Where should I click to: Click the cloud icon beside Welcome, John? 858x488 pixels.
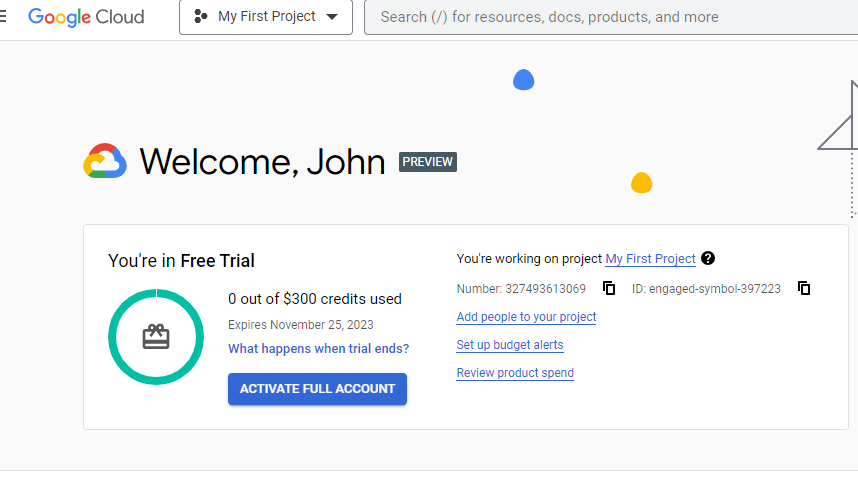click(x=105, y=161)
